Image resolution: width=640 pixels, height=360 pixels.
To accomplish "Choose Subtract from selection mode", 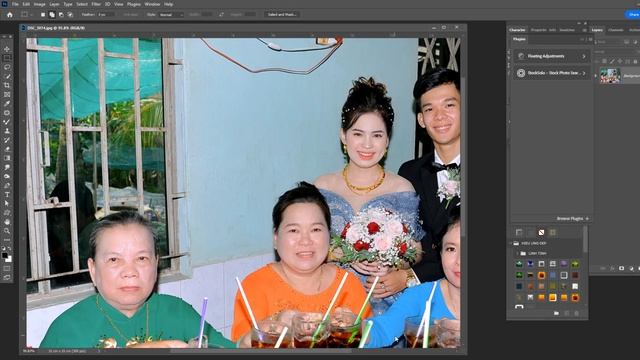I will 61,14.
